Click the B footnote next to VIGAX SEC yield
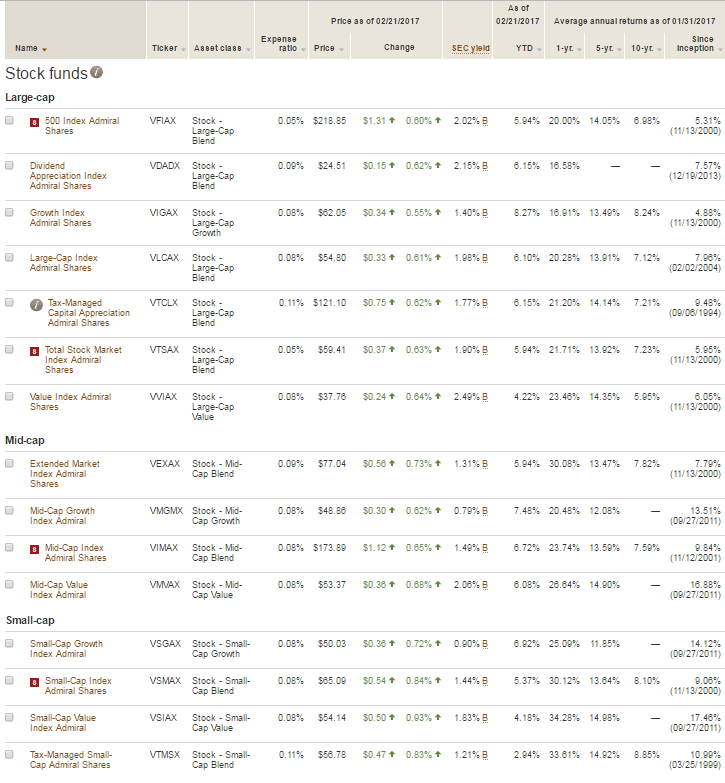The height and width of the screenshot is (783, 725). tap(485, 213)
